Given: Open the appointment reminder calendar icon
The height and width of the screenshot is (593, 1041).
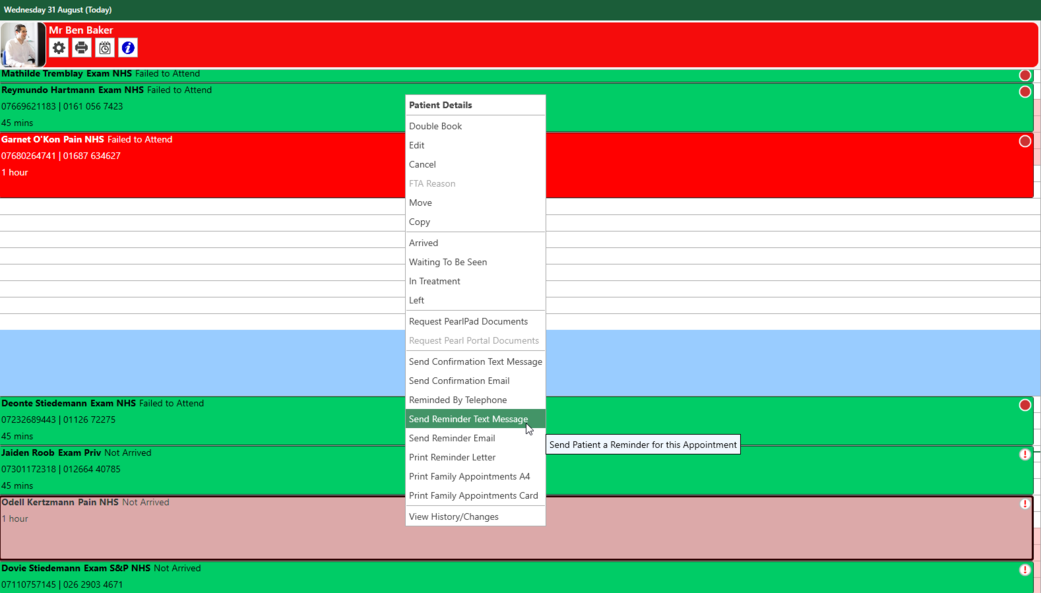Looking at the screenshot, I should [103, 47].
